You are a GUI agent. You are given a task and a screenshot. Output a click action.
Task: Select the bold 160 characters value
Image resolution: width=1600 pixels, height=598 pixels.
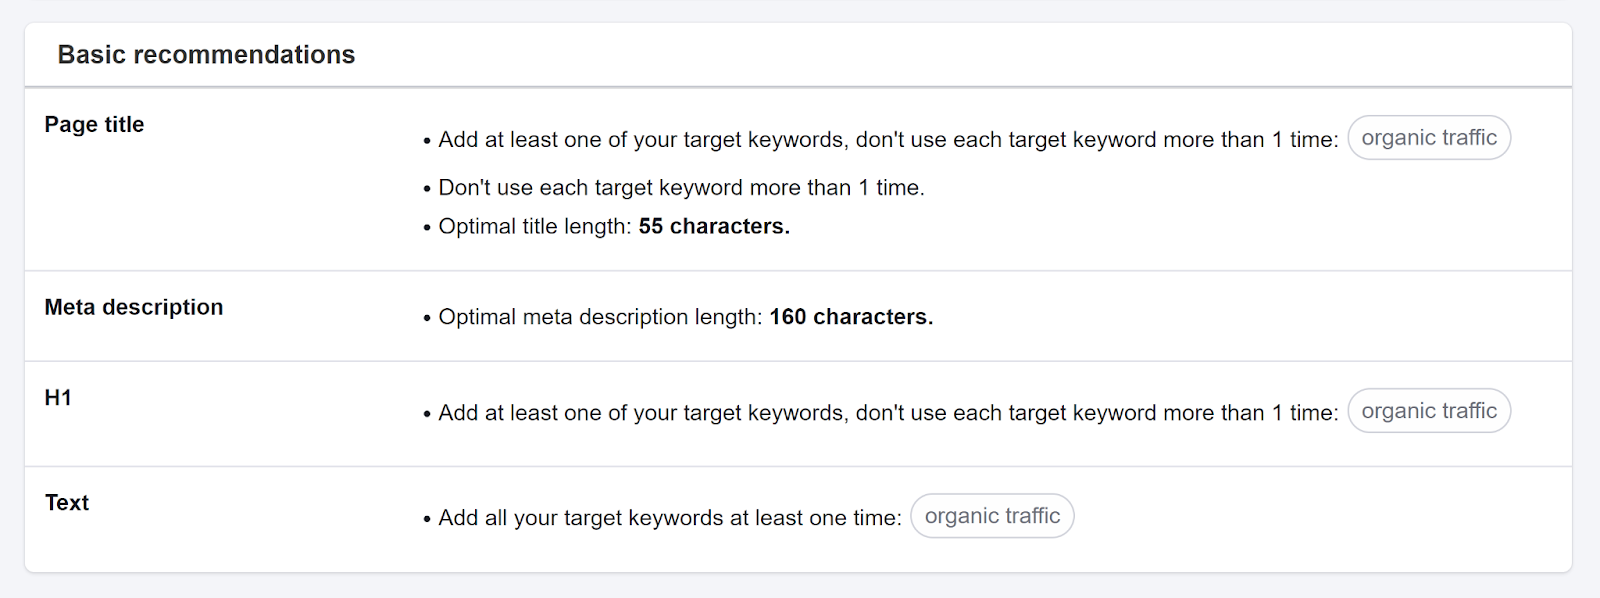pos(850,316)
